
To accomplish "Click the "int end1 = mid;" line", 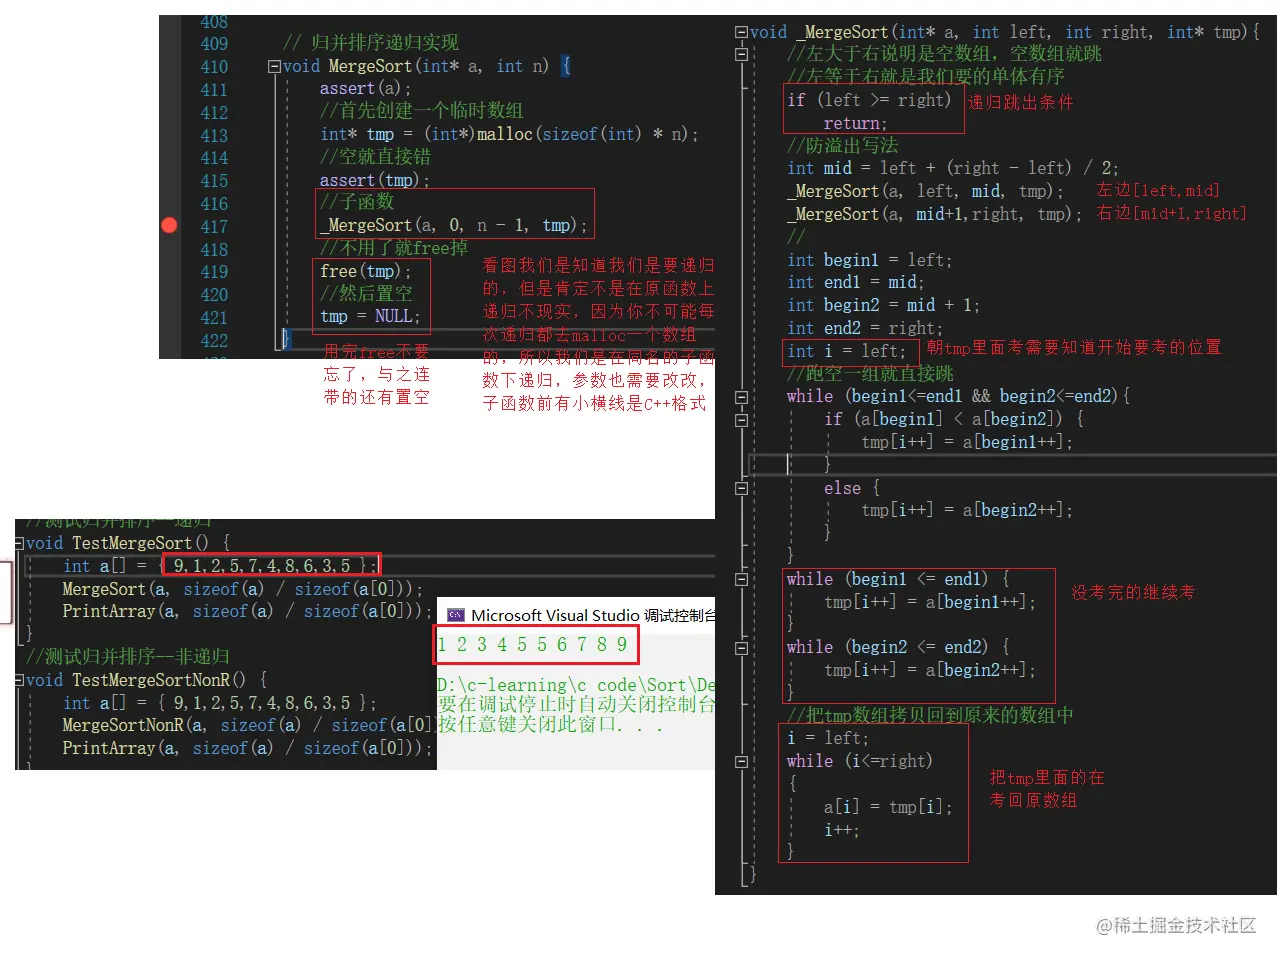I will click(x=855, y=282).
